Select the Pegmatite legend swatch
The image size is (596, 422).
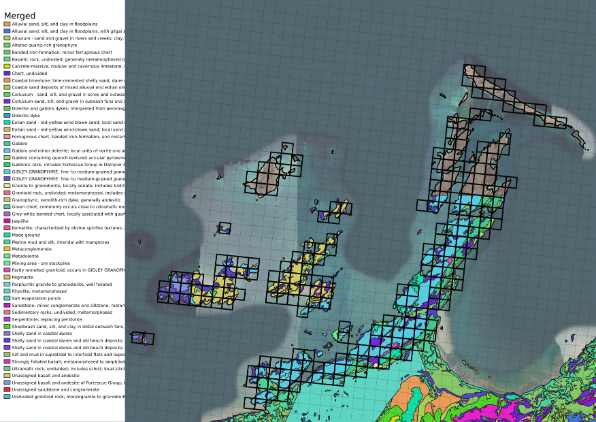click(7, 277)
